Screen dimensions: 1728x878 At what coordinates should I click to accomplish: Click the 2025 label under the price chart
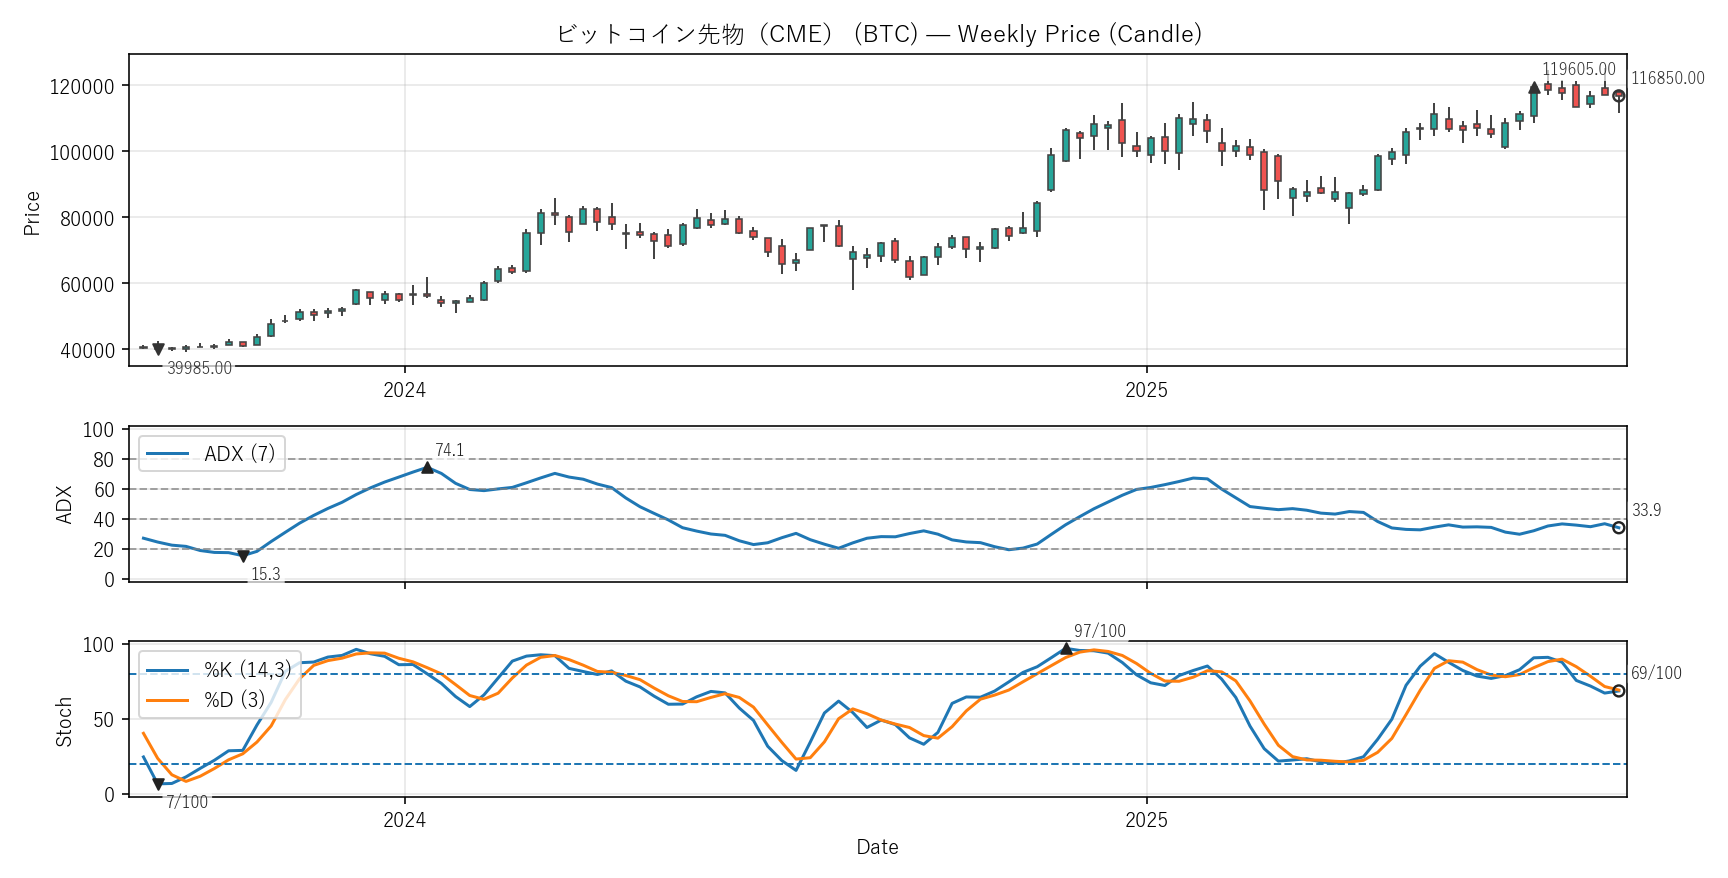[1146, 390]
